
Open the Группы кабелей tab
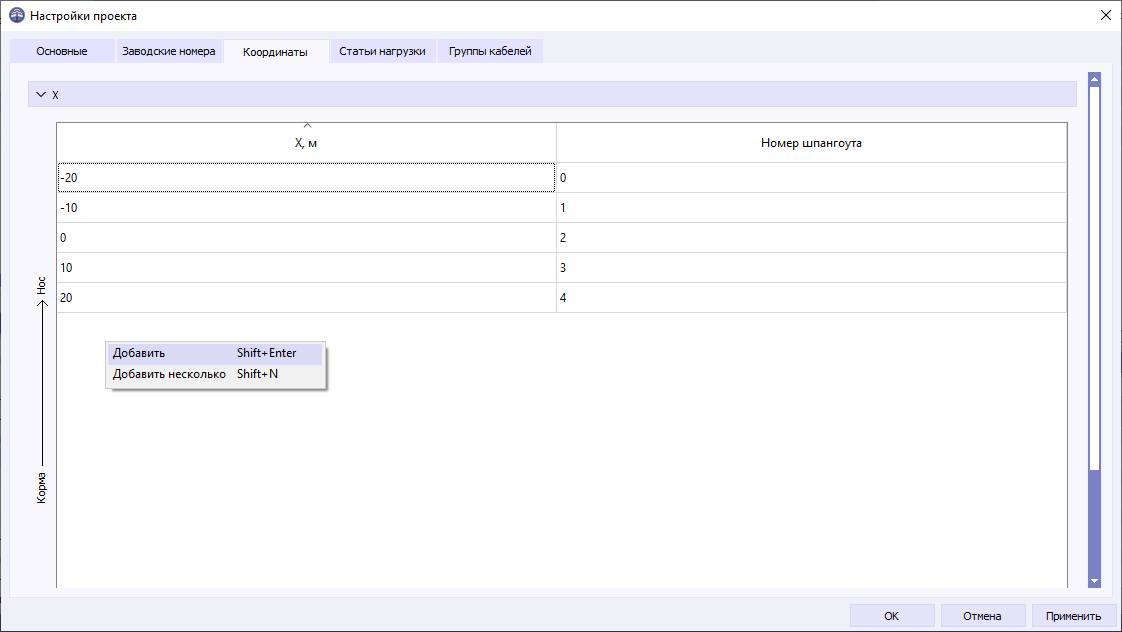point(492,50)
